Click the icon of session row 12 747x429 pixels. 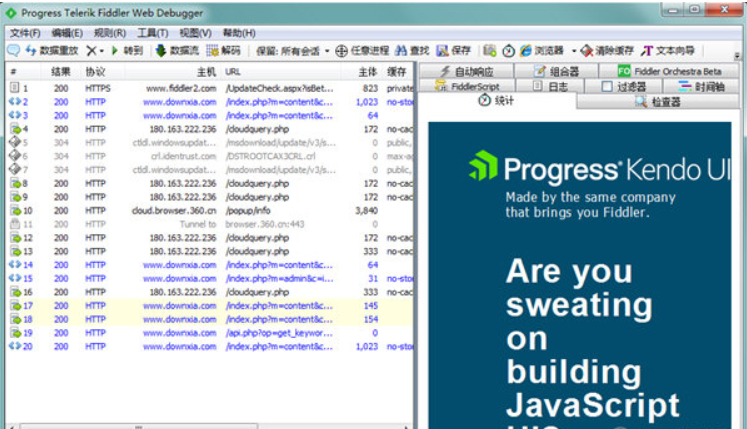(x=16, y=237)
